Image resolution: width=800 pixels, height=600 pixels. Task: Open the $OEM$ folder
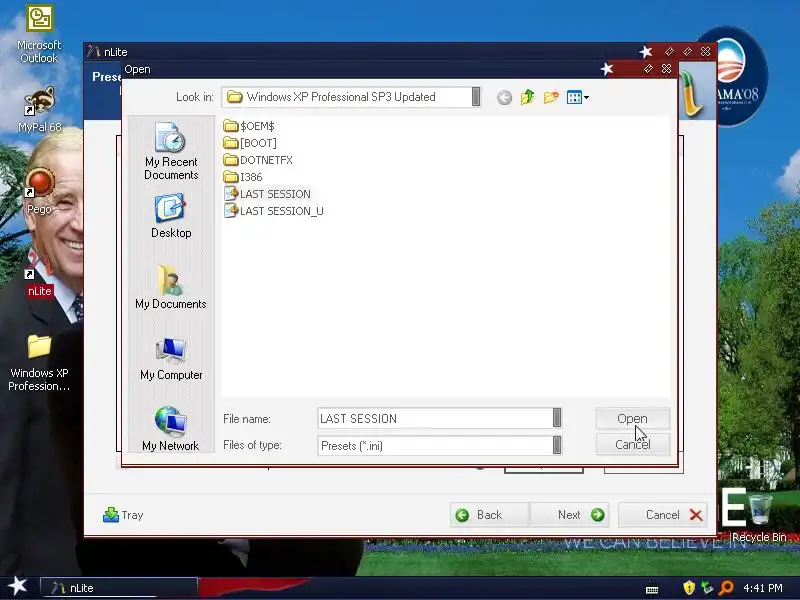click(x=249, y=126)
